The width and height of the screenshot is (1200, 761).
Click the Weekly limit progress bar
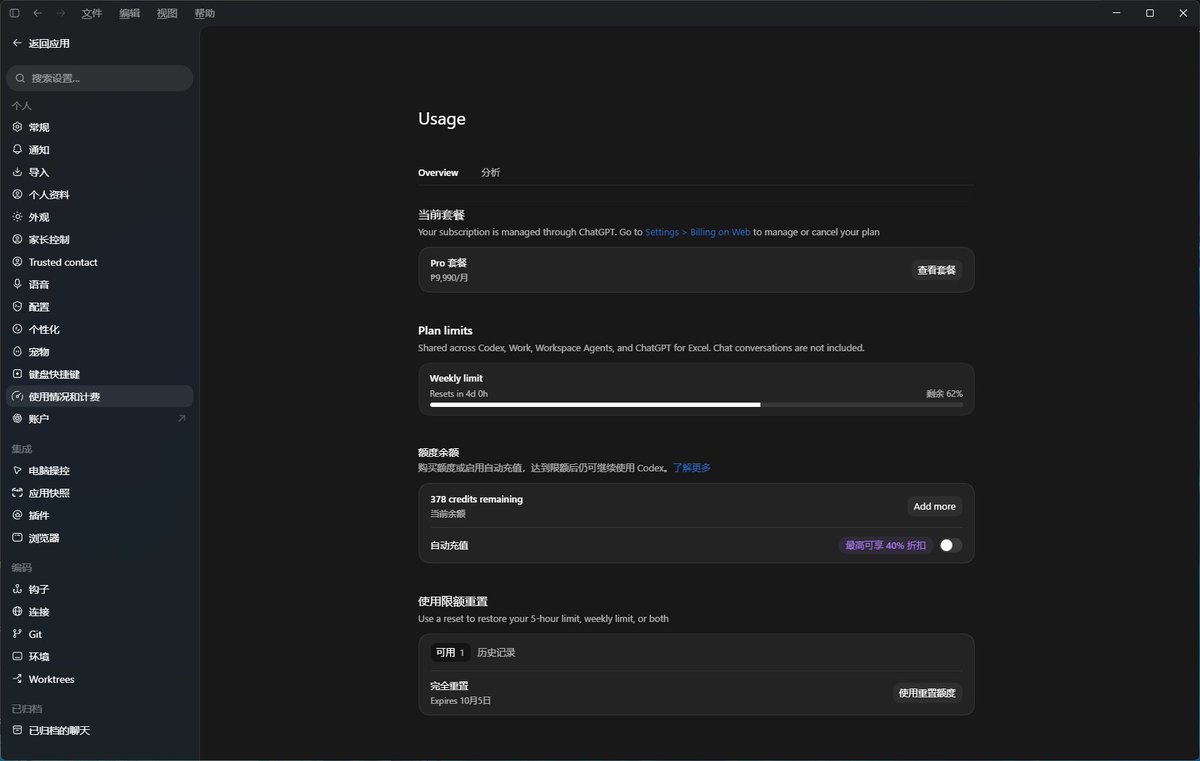click(696, 405)
